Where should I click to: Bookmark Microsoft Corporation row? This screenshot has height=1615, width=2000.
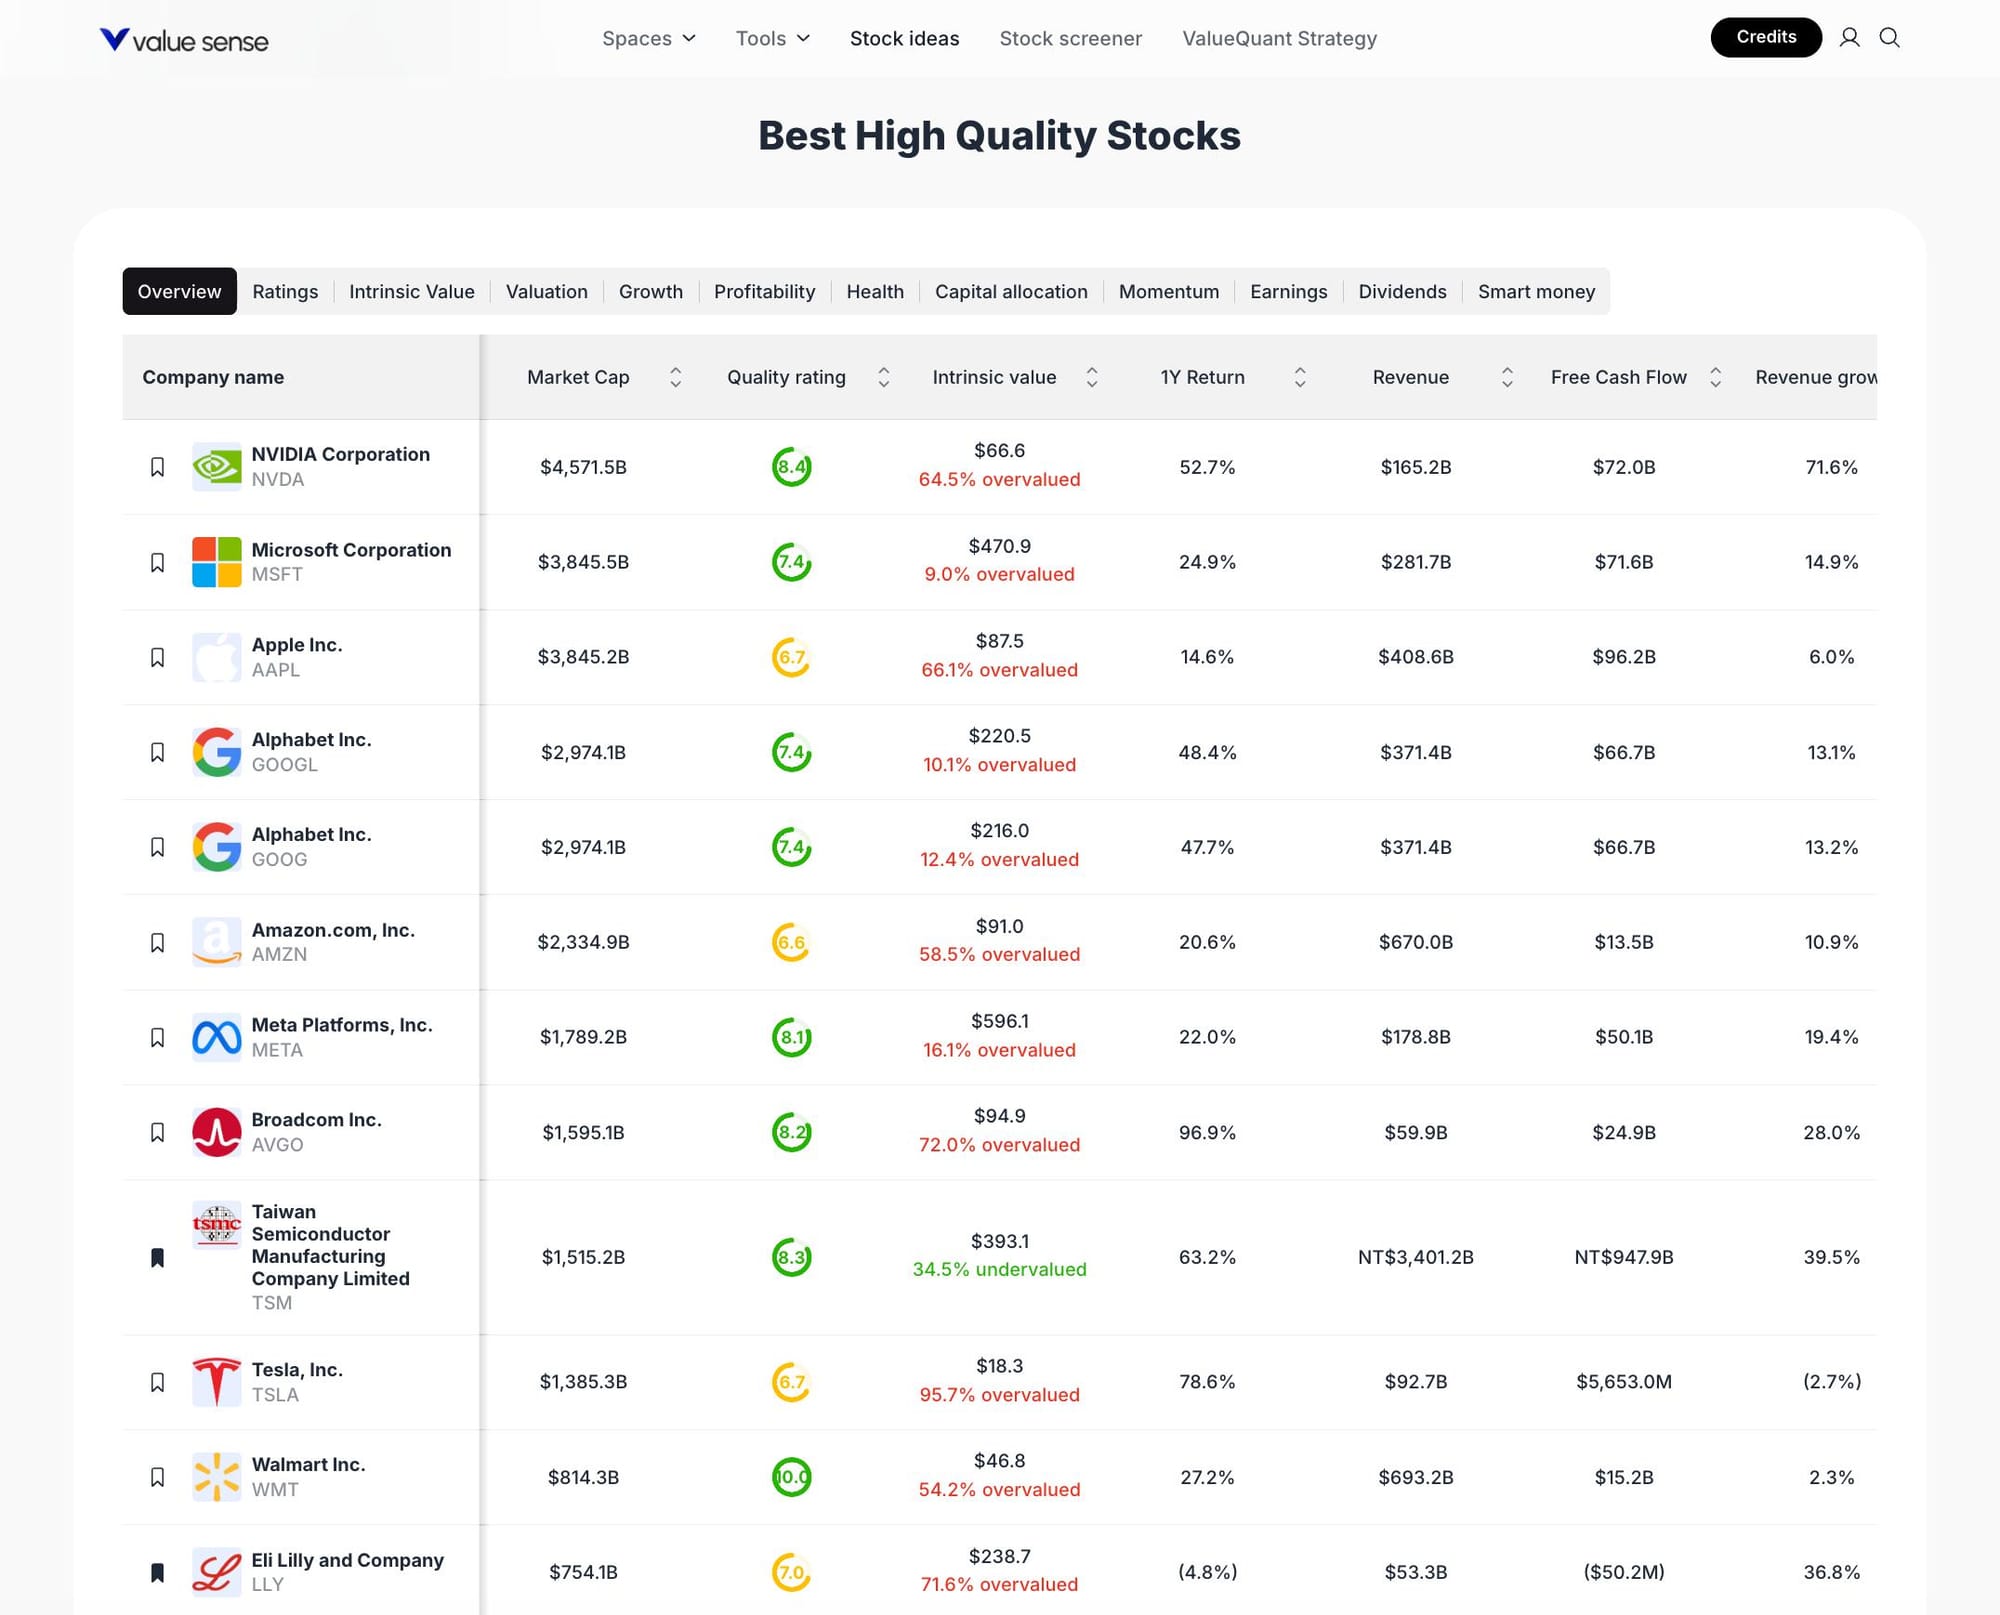(x=157, y=562)
